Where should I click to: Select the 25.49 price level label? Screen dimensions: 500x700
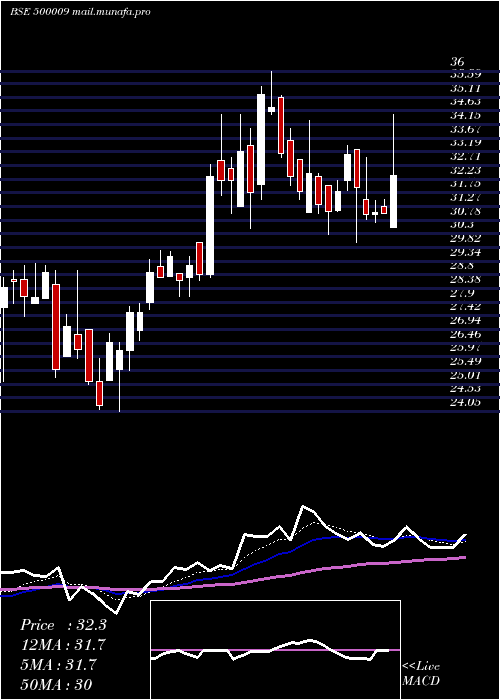(x=465, y=362)
